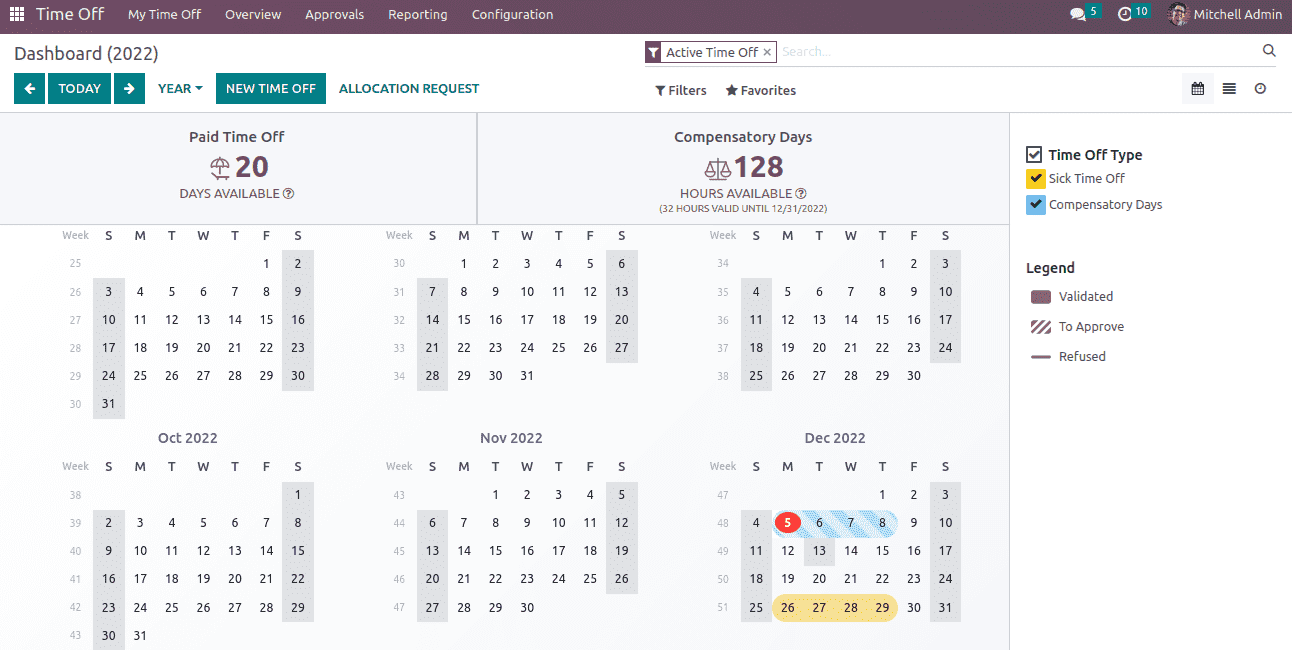Click December 13 in Dec 2022
This screenshot has width=1292, height=650.
(x=819, y=551)
